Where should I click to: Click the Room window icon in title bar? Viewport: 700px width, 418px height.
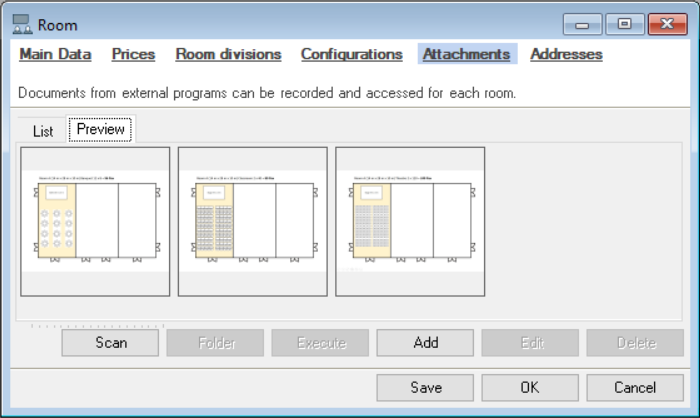(22, 24)
